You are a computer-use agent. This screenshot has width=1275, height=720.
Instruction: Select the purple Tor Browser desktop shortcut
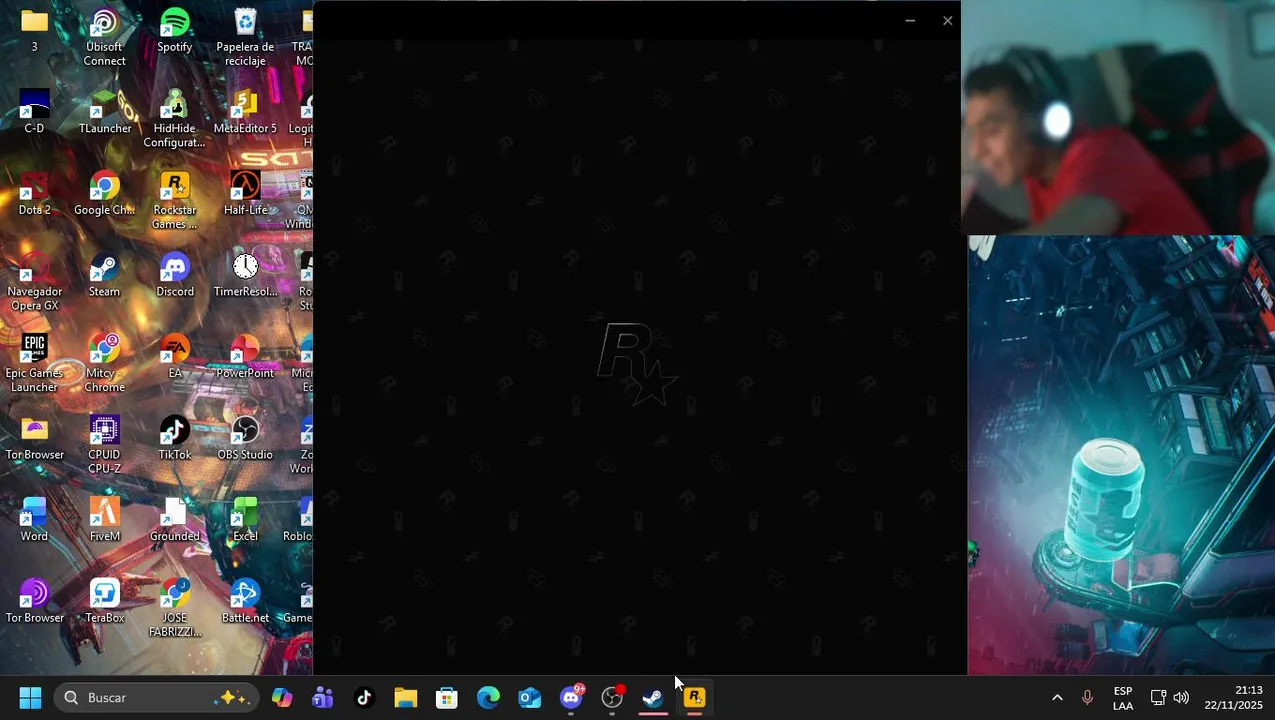[x=34, y=601]
